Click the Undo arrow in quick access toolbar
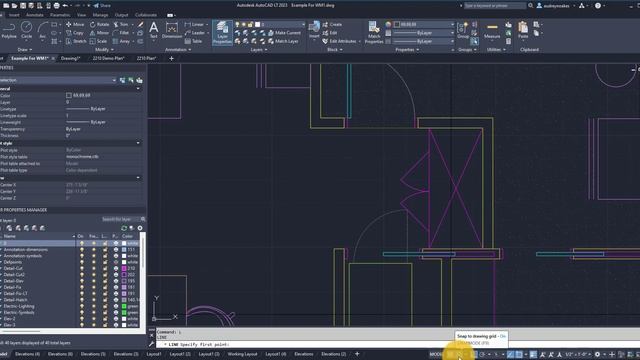640x360 pixels. (65, 6)
